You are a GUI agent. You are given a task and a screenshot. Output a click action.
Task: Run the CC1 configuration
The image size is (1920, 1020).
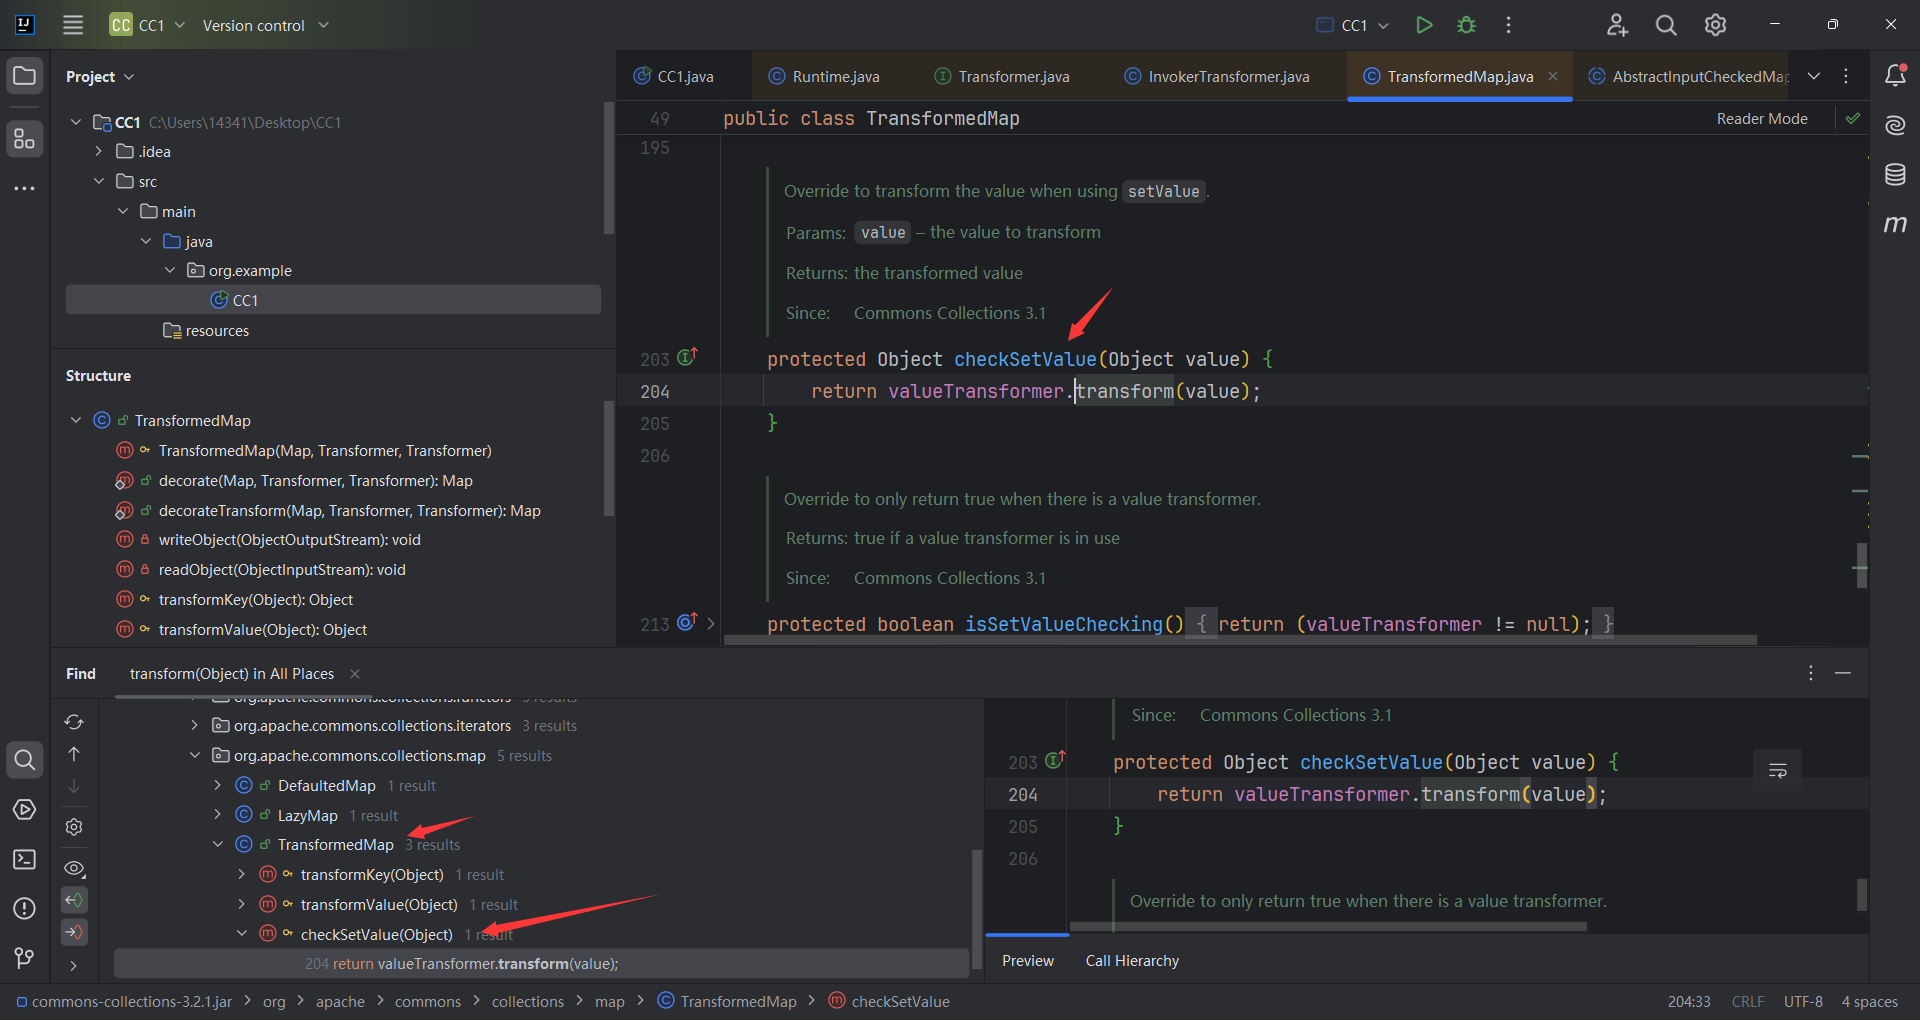(1424, 25)
